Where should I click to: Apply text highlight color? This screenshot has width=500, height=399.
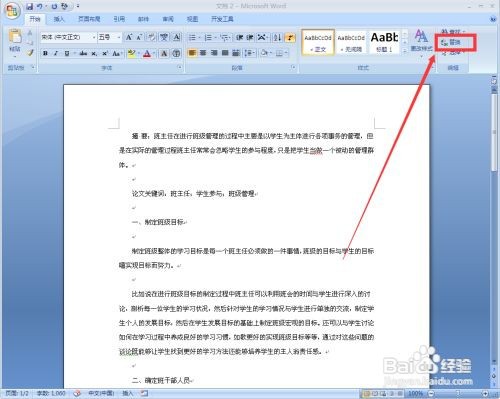pyautogui.click(x=131, y=53)
